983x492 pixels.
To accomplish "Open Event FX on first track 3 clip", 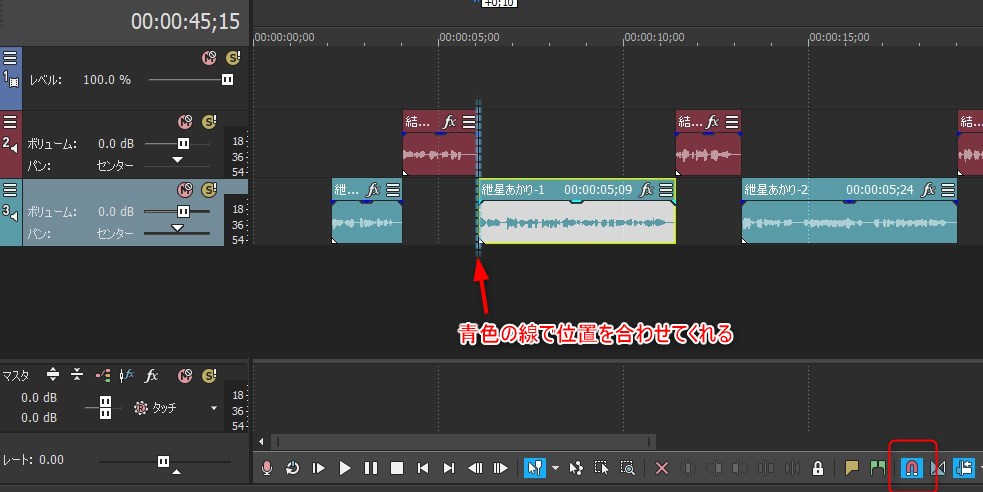I will pyautogui.click(x=374, y=190).
